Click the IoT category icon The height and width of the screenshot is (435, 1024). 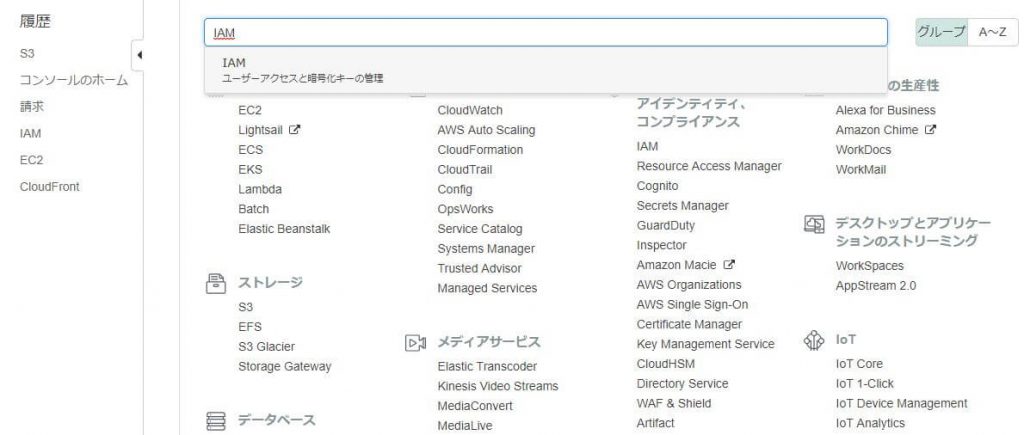814,340
